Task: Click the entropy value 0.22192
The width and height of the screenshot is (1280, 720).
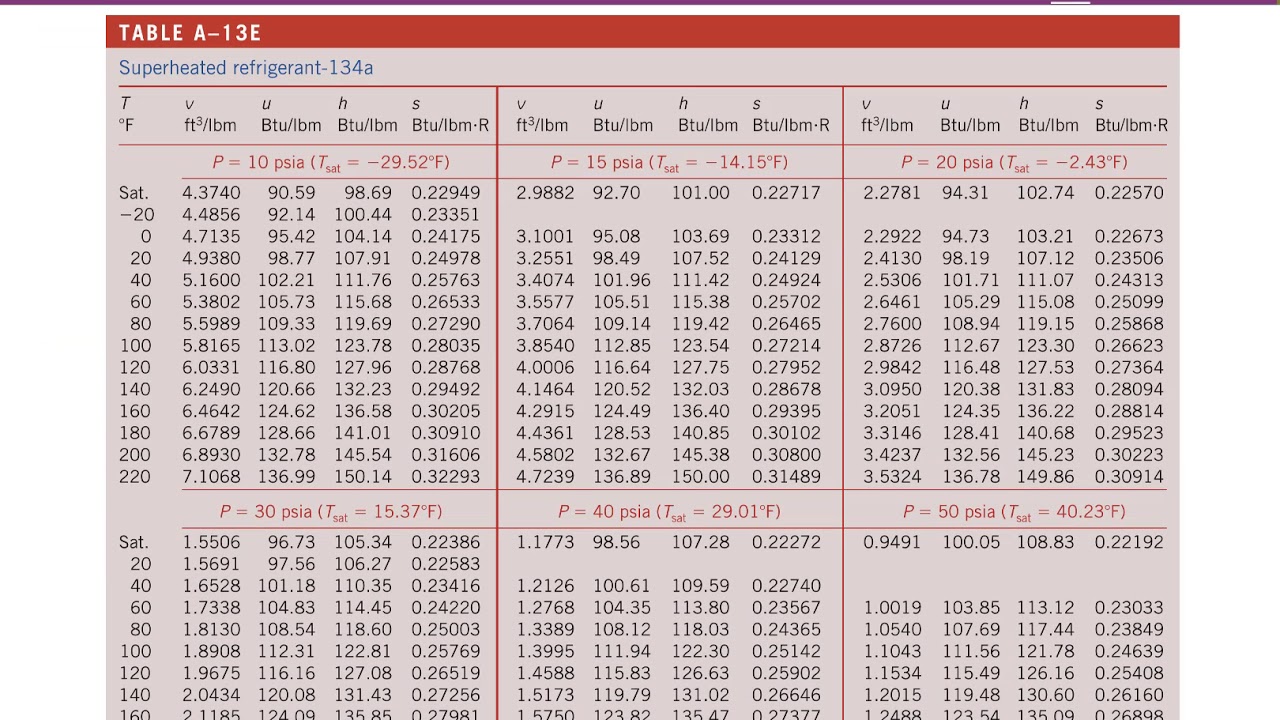Action: pyautogui.click(x=1129, y=542)
